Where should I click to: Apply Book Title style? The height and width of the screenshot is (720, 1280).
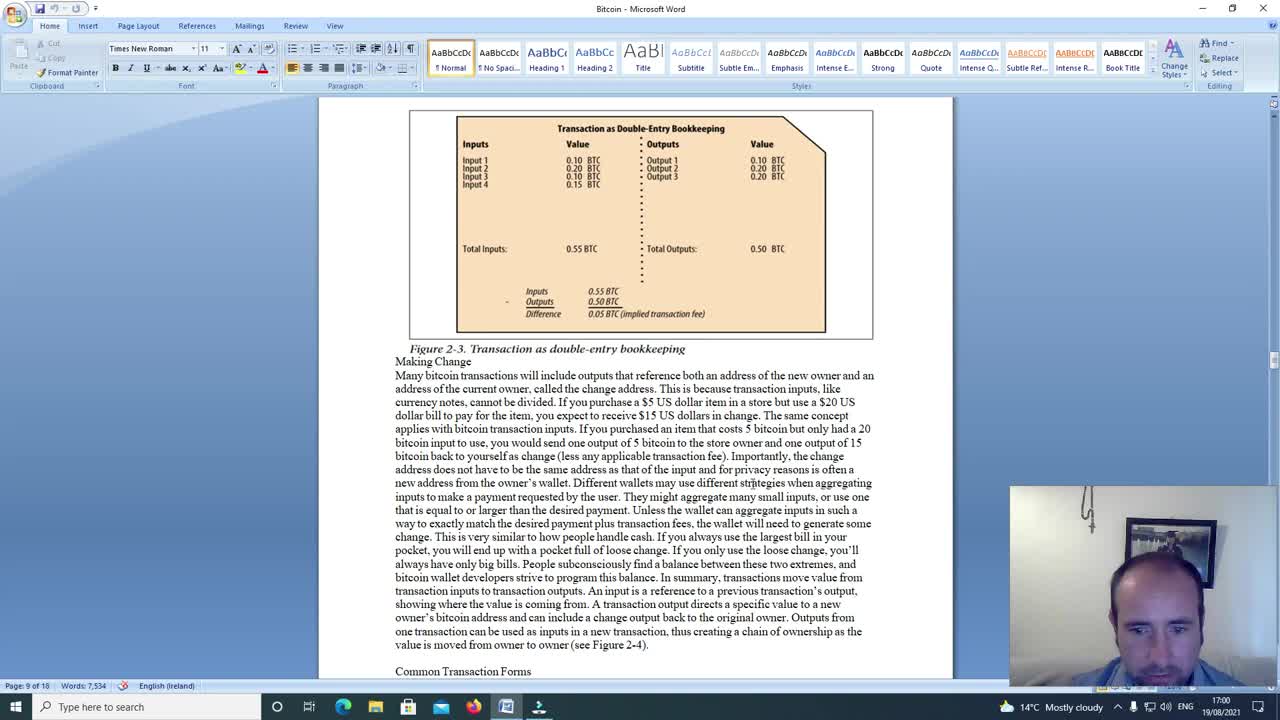coord(1122,58)
